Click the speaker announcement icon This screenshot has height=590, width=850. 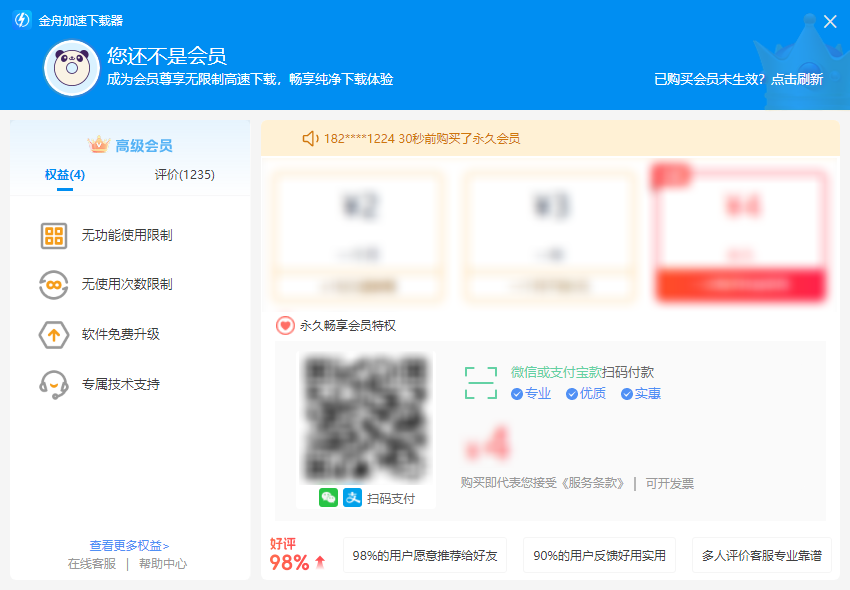click(311, 138)
